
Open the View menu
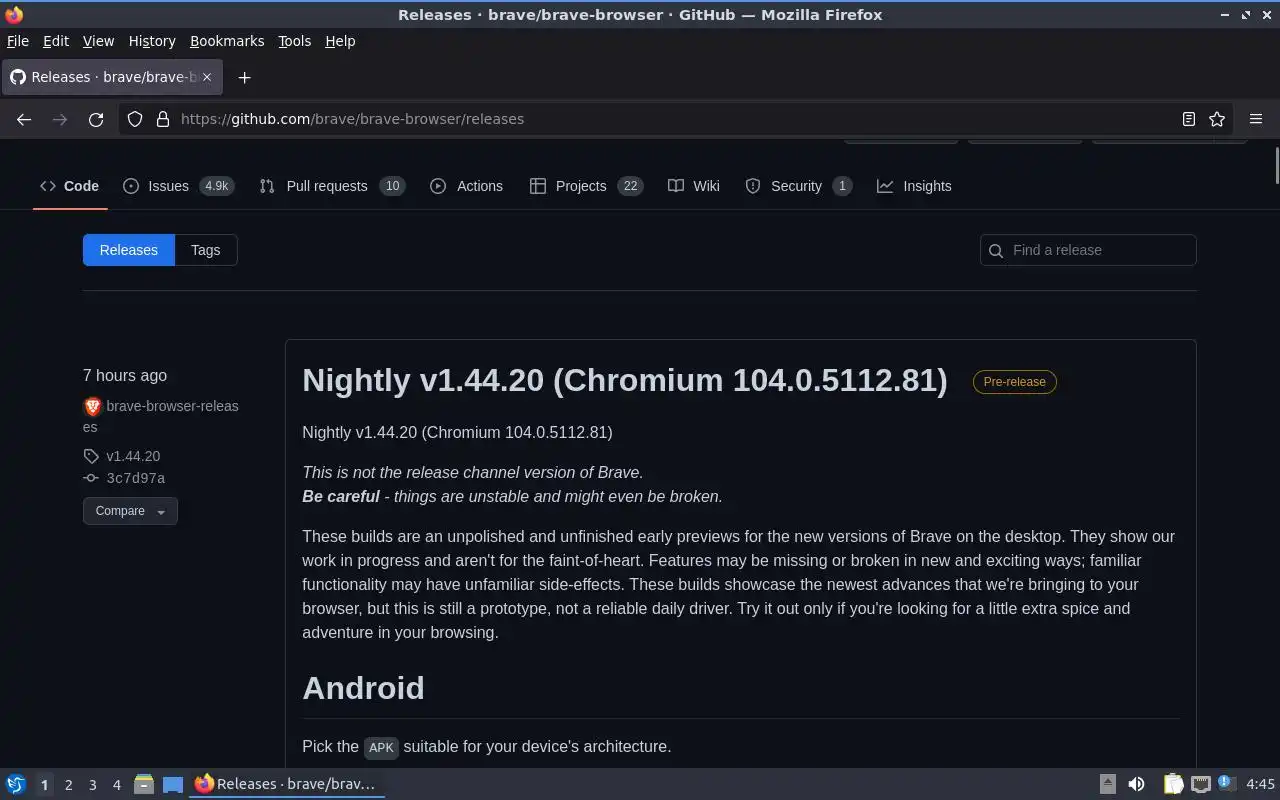point(98,41)
